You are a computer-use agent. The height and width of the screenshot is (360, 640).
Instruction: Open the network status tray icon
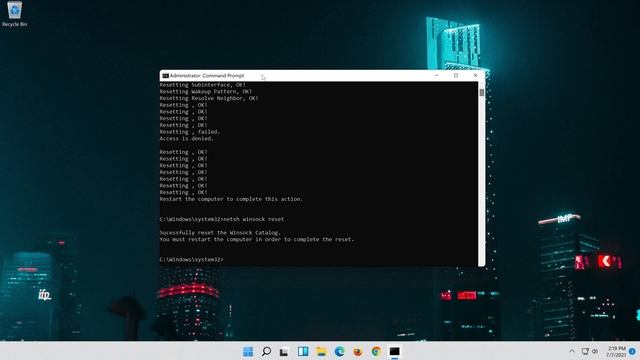pyautogui.click(x=585, y=351)
